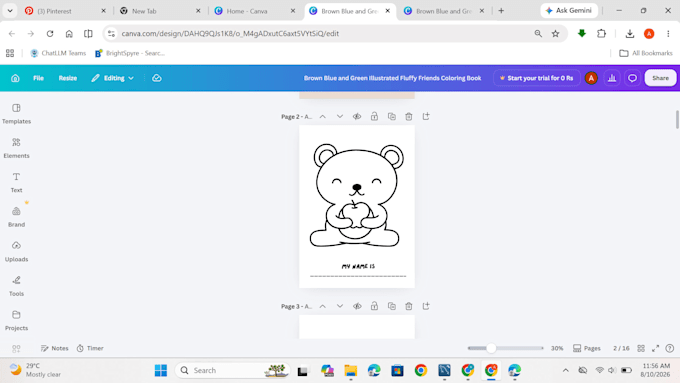Open BrightSpyre bookmark
The width and height of the screenshot is (680, 383).
[x=130, y=53]
